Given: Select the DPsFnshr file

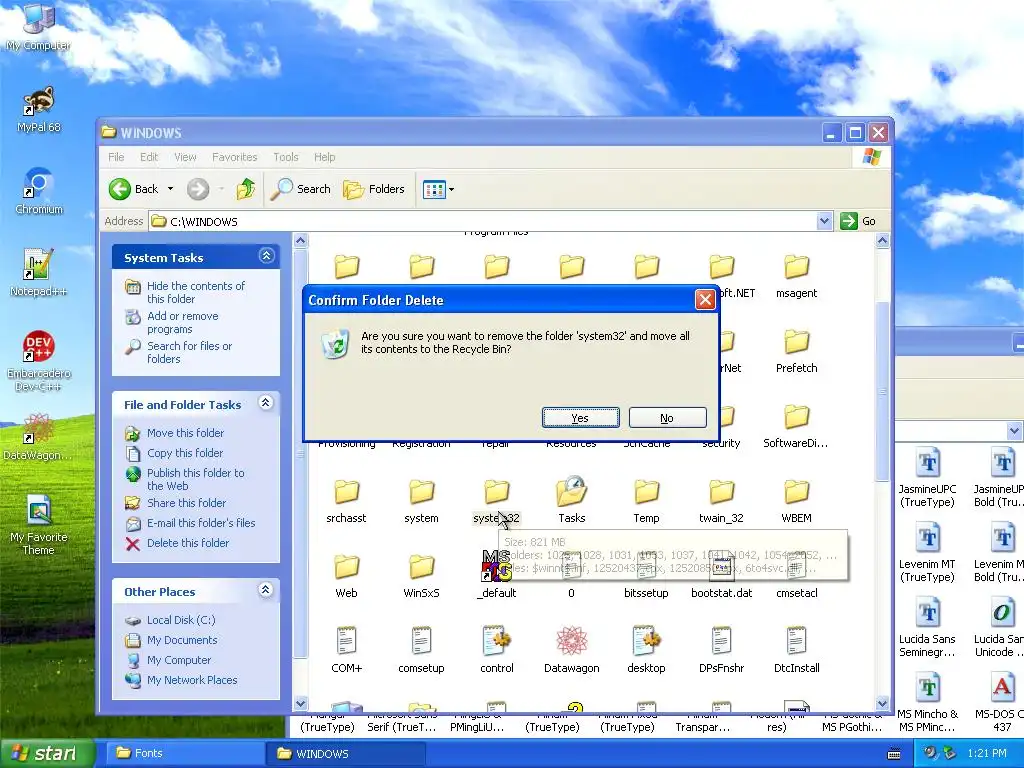Looking at the screenshot, I should (x=722, y=651).
